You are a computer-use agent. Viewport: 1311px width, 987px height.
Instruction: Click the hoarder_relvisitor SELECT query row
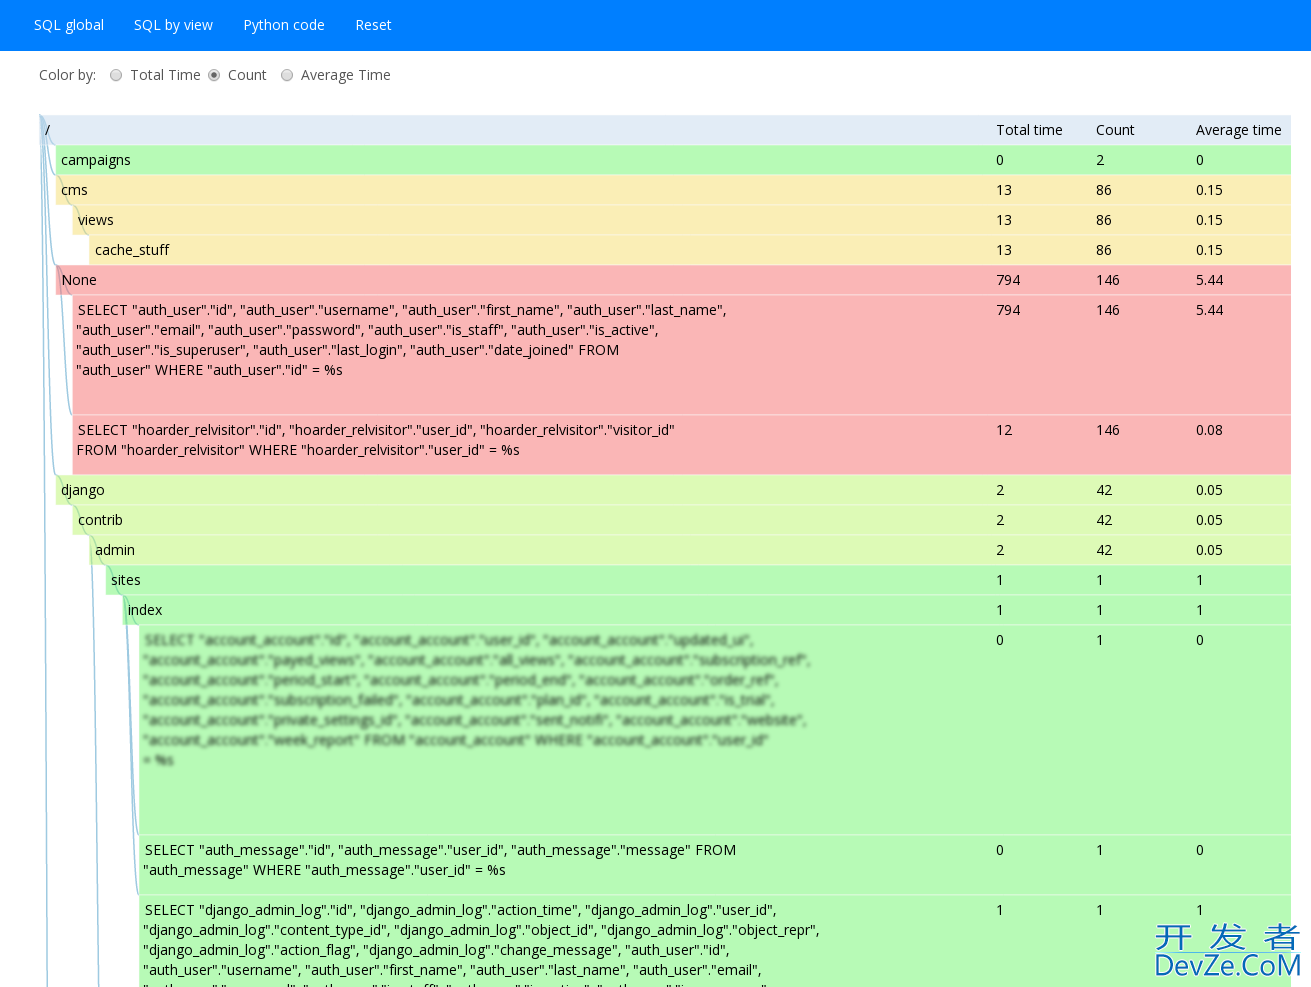pyautogui.click(x=682, y=445)
